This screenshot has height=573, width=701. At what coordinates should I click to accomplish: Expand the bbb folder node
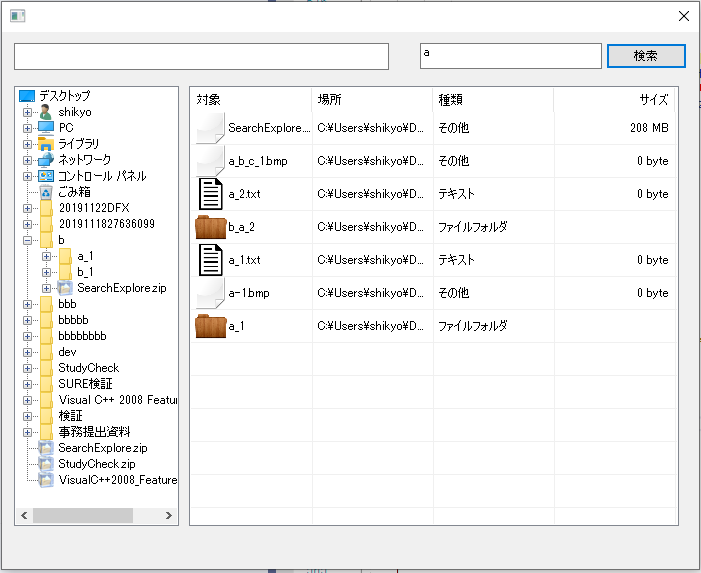[x=27, y=304]
